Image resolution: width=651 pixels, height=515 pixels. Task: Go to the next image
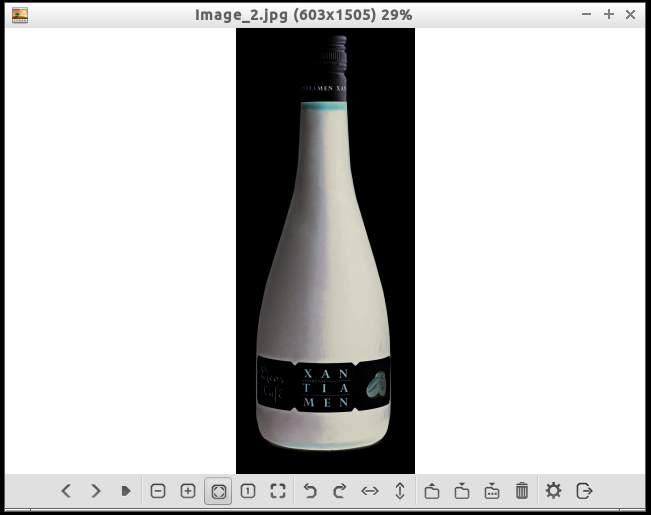pyautogui.click(x=96, y=491)
